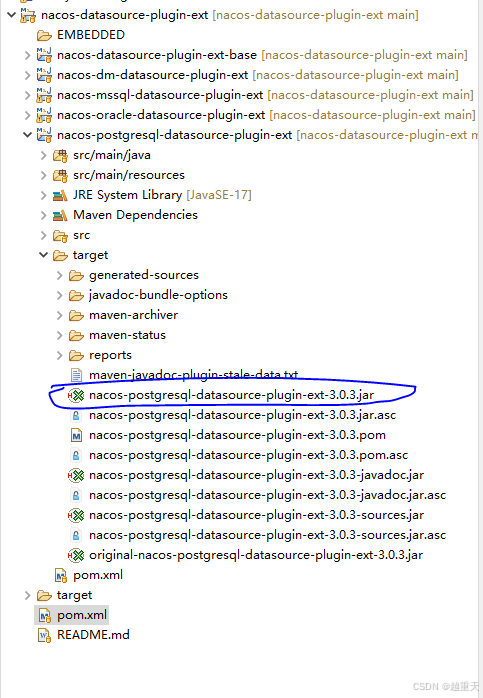Image resolution: width=483 pixels, height=698 pixels.
Task: Click the README.md file icon
Action: (x=45, y=635)
